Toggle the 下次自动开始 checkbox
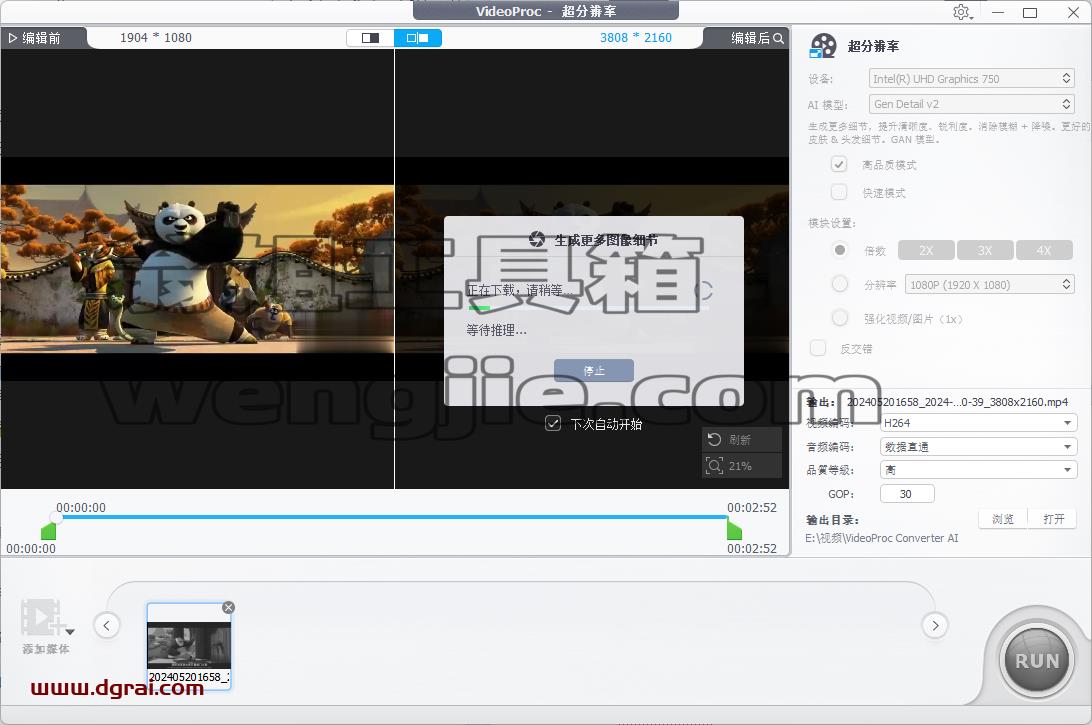 pyautogui.click(x=553, y=423)
